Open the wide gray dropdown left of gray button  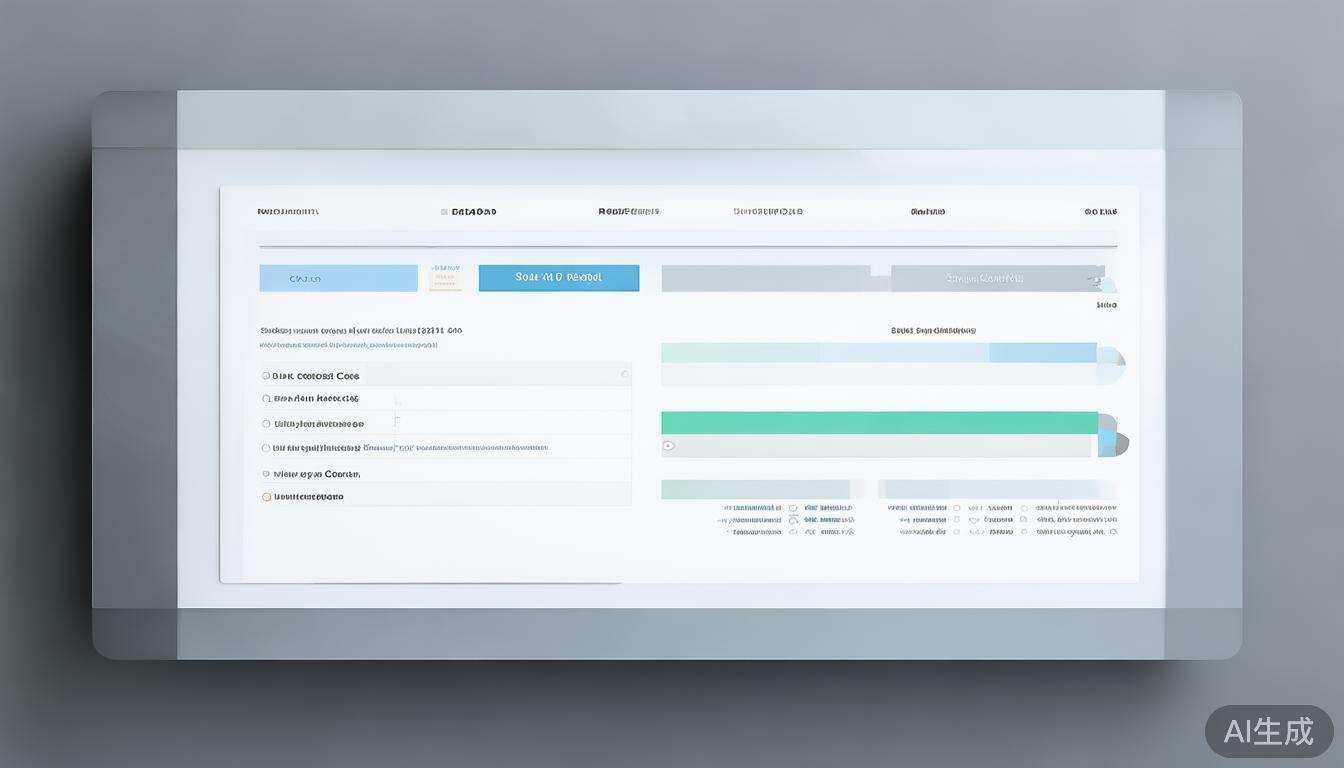point(765,278)
